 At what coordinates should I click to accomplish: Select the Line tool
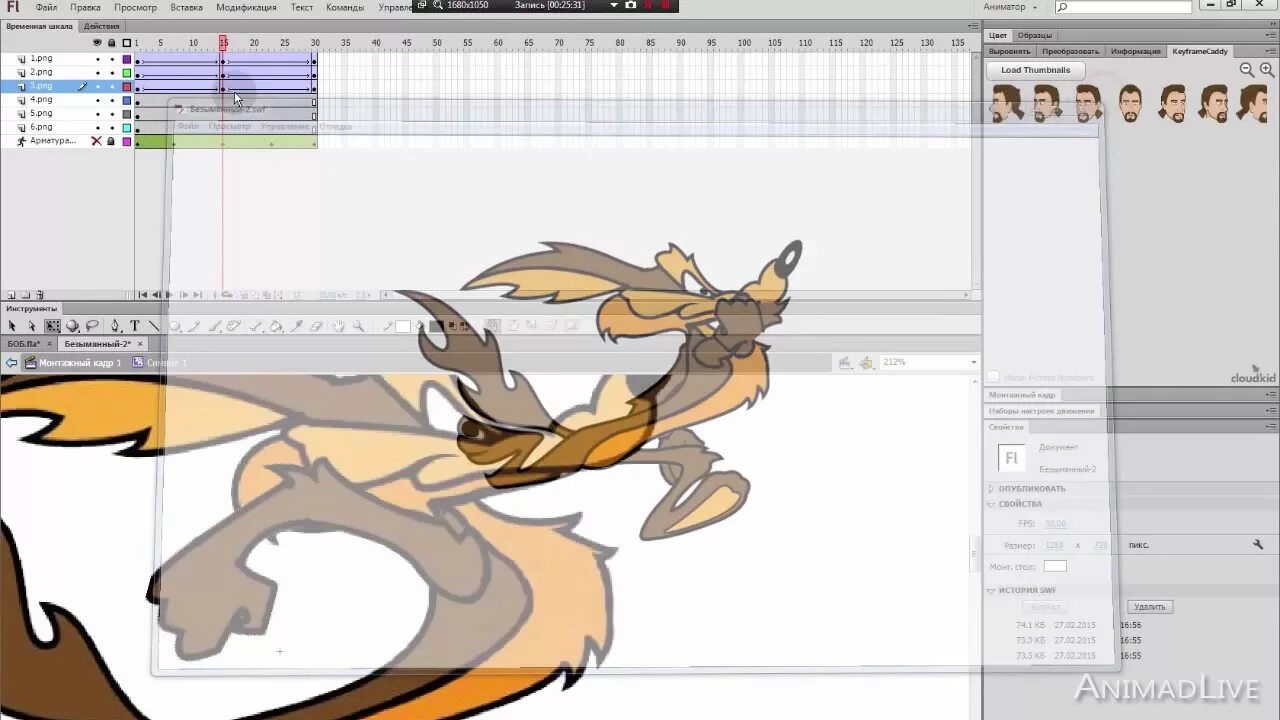click(153, 326)
